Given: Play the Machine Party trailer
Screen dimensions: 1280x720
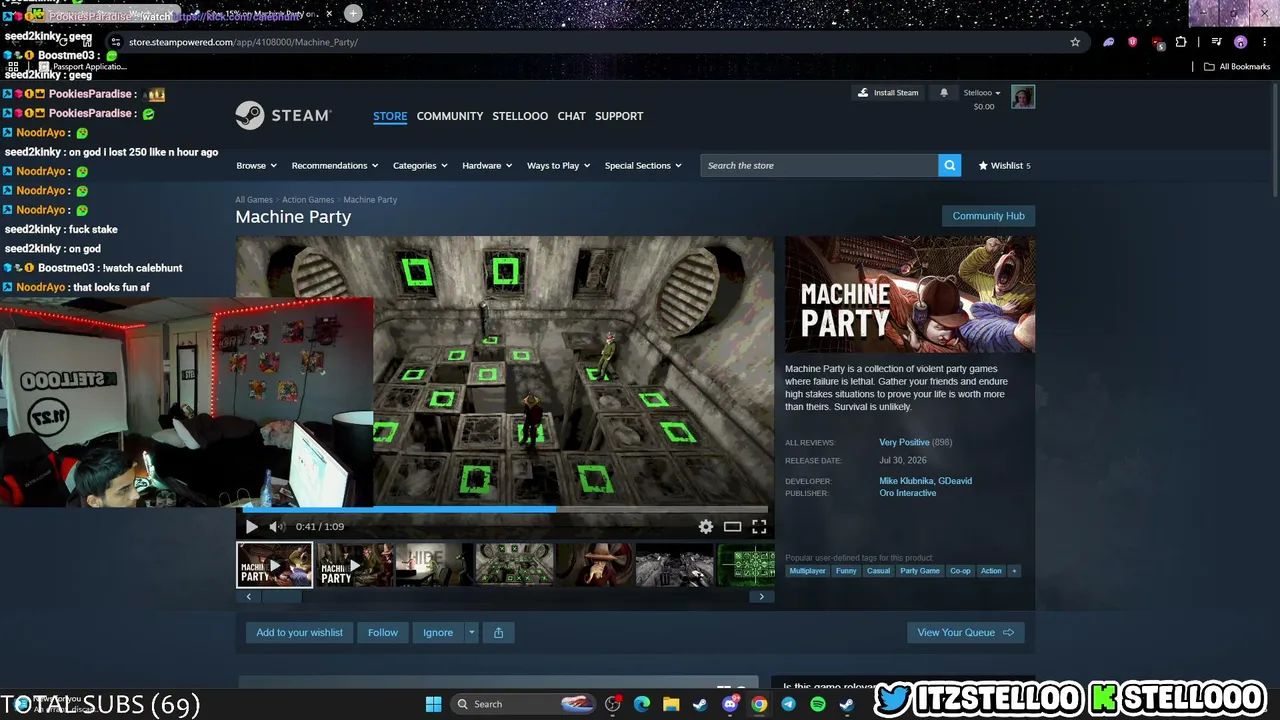Looking at the screenshot, I should click(x=251, y=527).
